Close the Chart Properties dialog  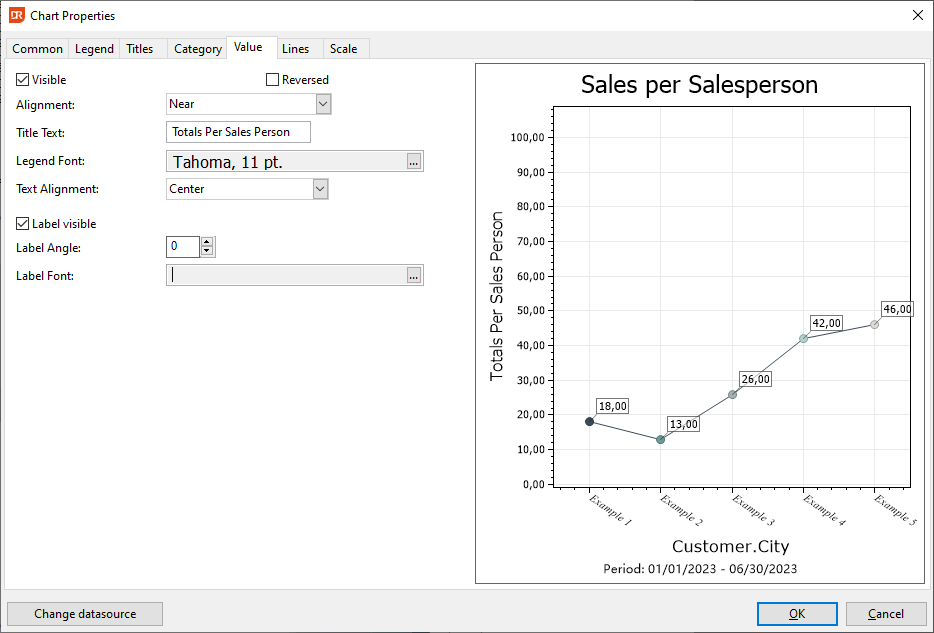917,15
